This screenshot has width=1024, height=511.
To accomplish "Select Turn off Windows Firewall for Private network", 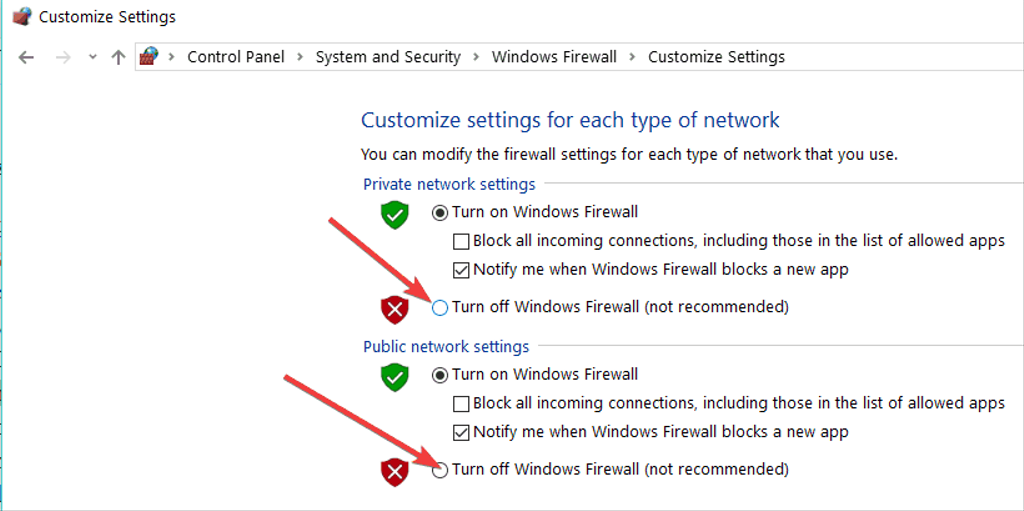I will pyautogui.click(x=440, y=307).
